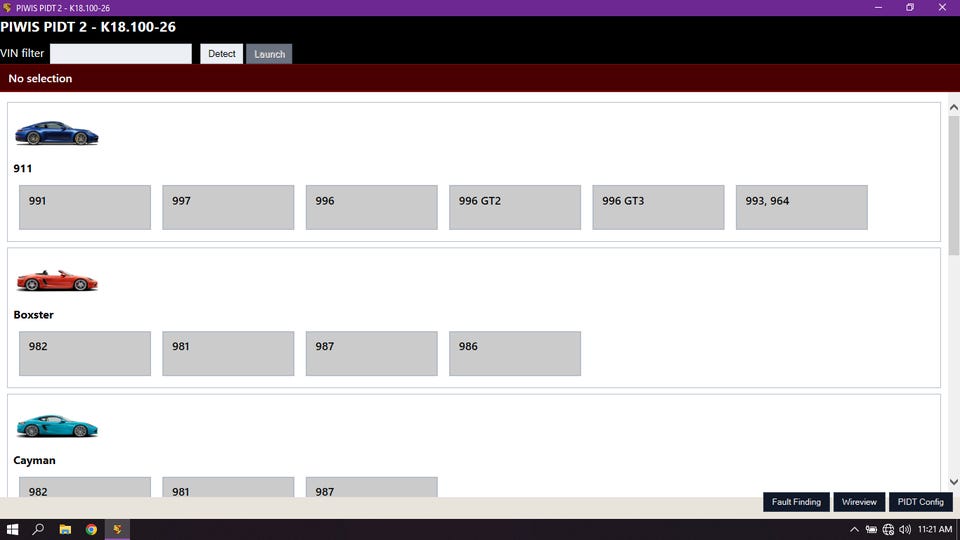
Task: Open Wireview
Action: 859,502
